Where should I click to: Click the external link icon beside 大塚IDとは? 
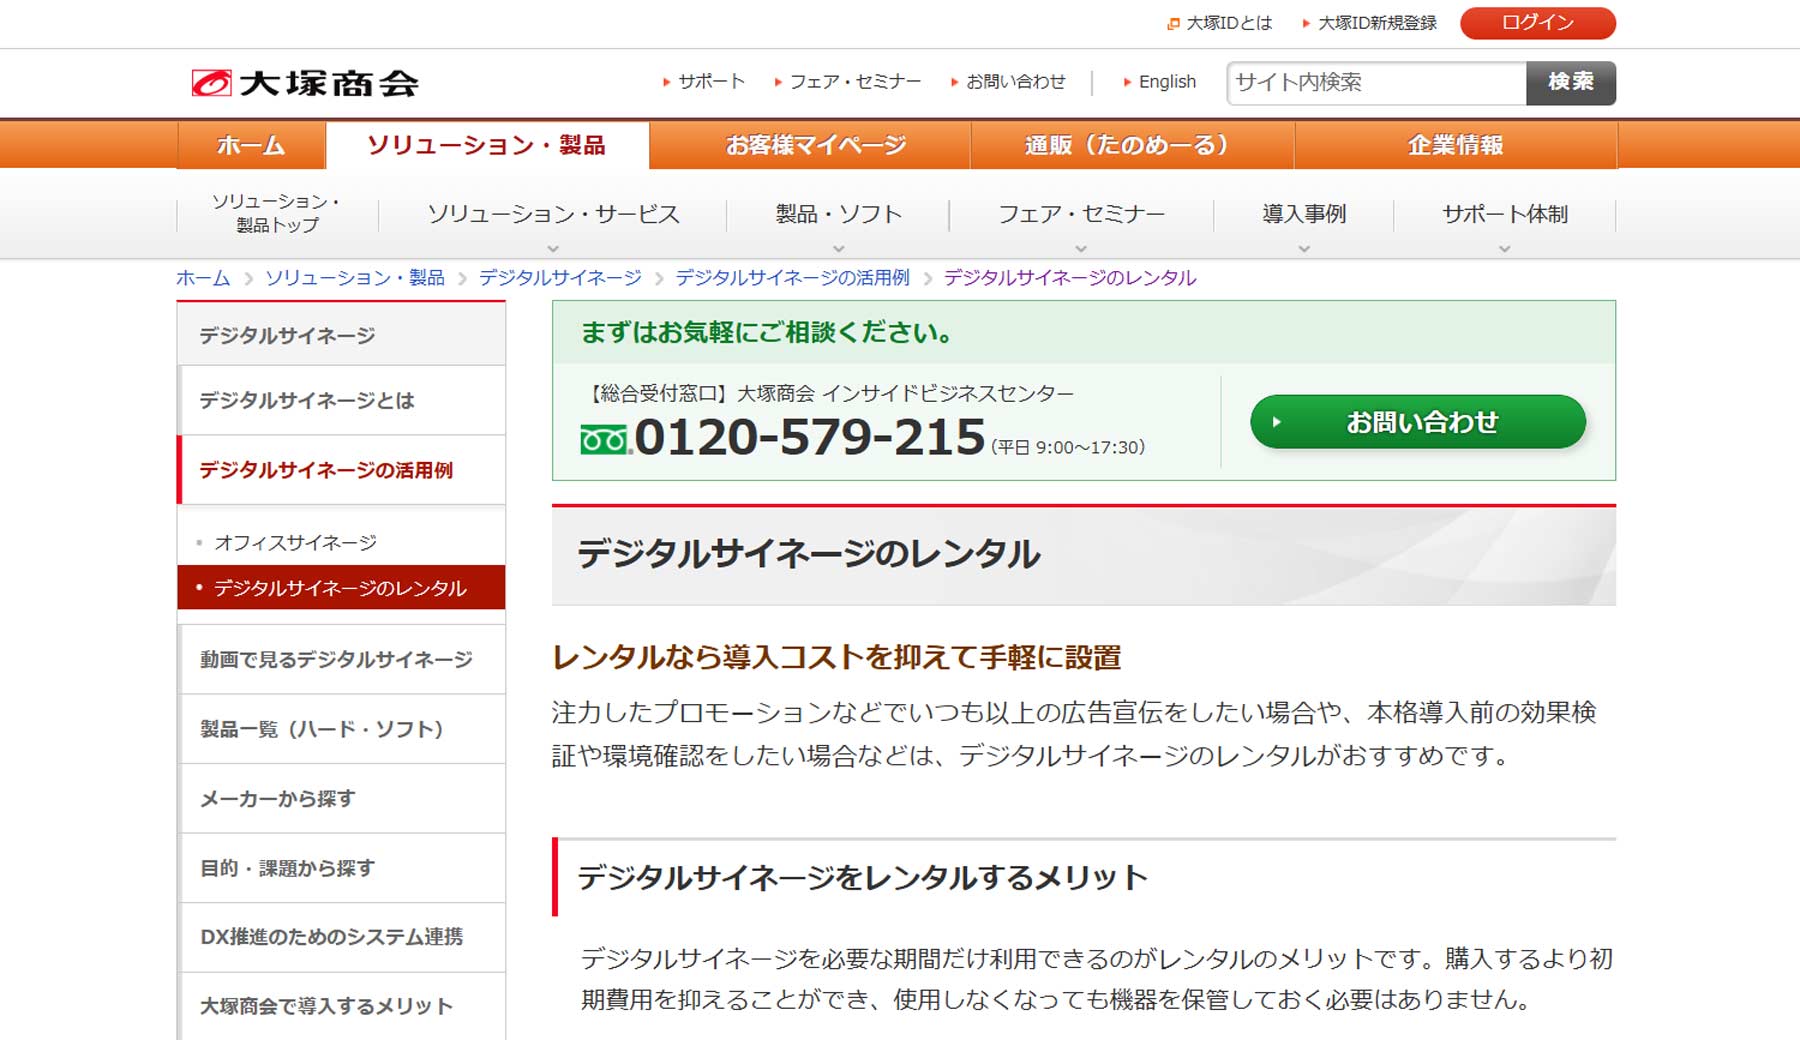[1174, 23]
